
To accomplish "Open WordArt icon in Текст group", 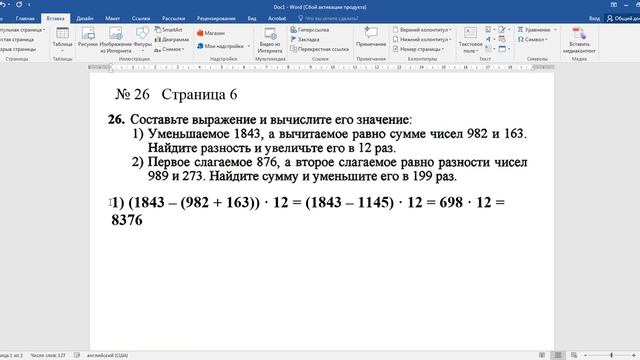I will point(488,40).
